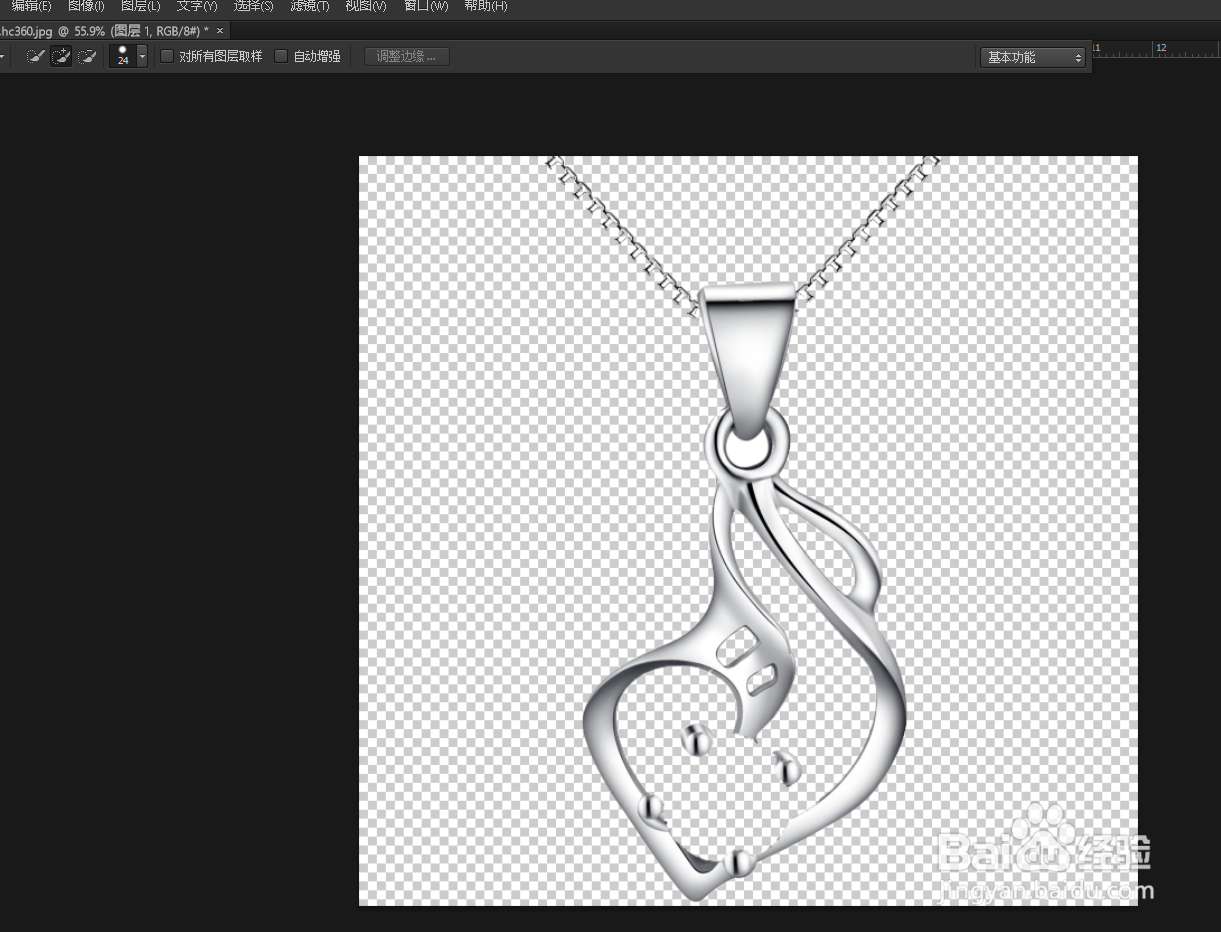Open the 编辑(E) menu

click(31, 6)
